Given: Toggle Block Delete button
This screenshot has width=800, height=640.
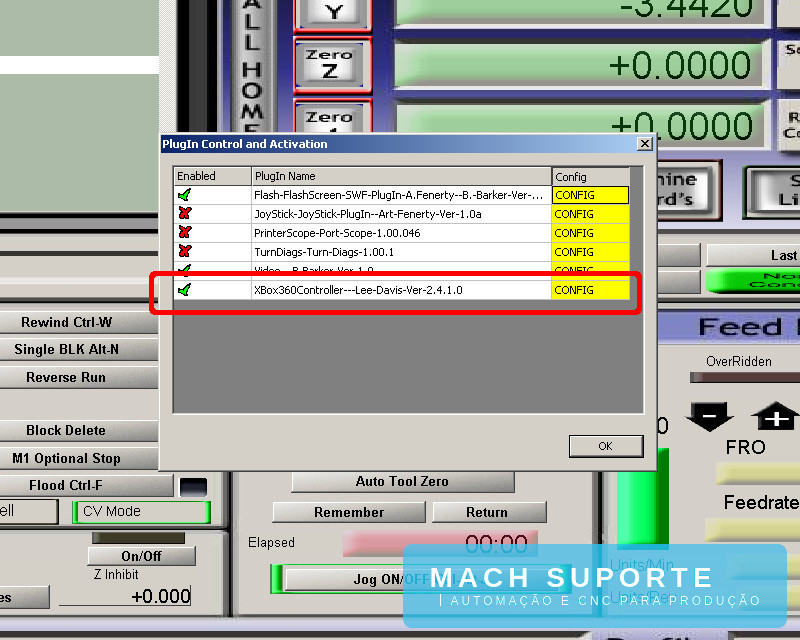Looking at the screenshot, I should tap(78, 431).
